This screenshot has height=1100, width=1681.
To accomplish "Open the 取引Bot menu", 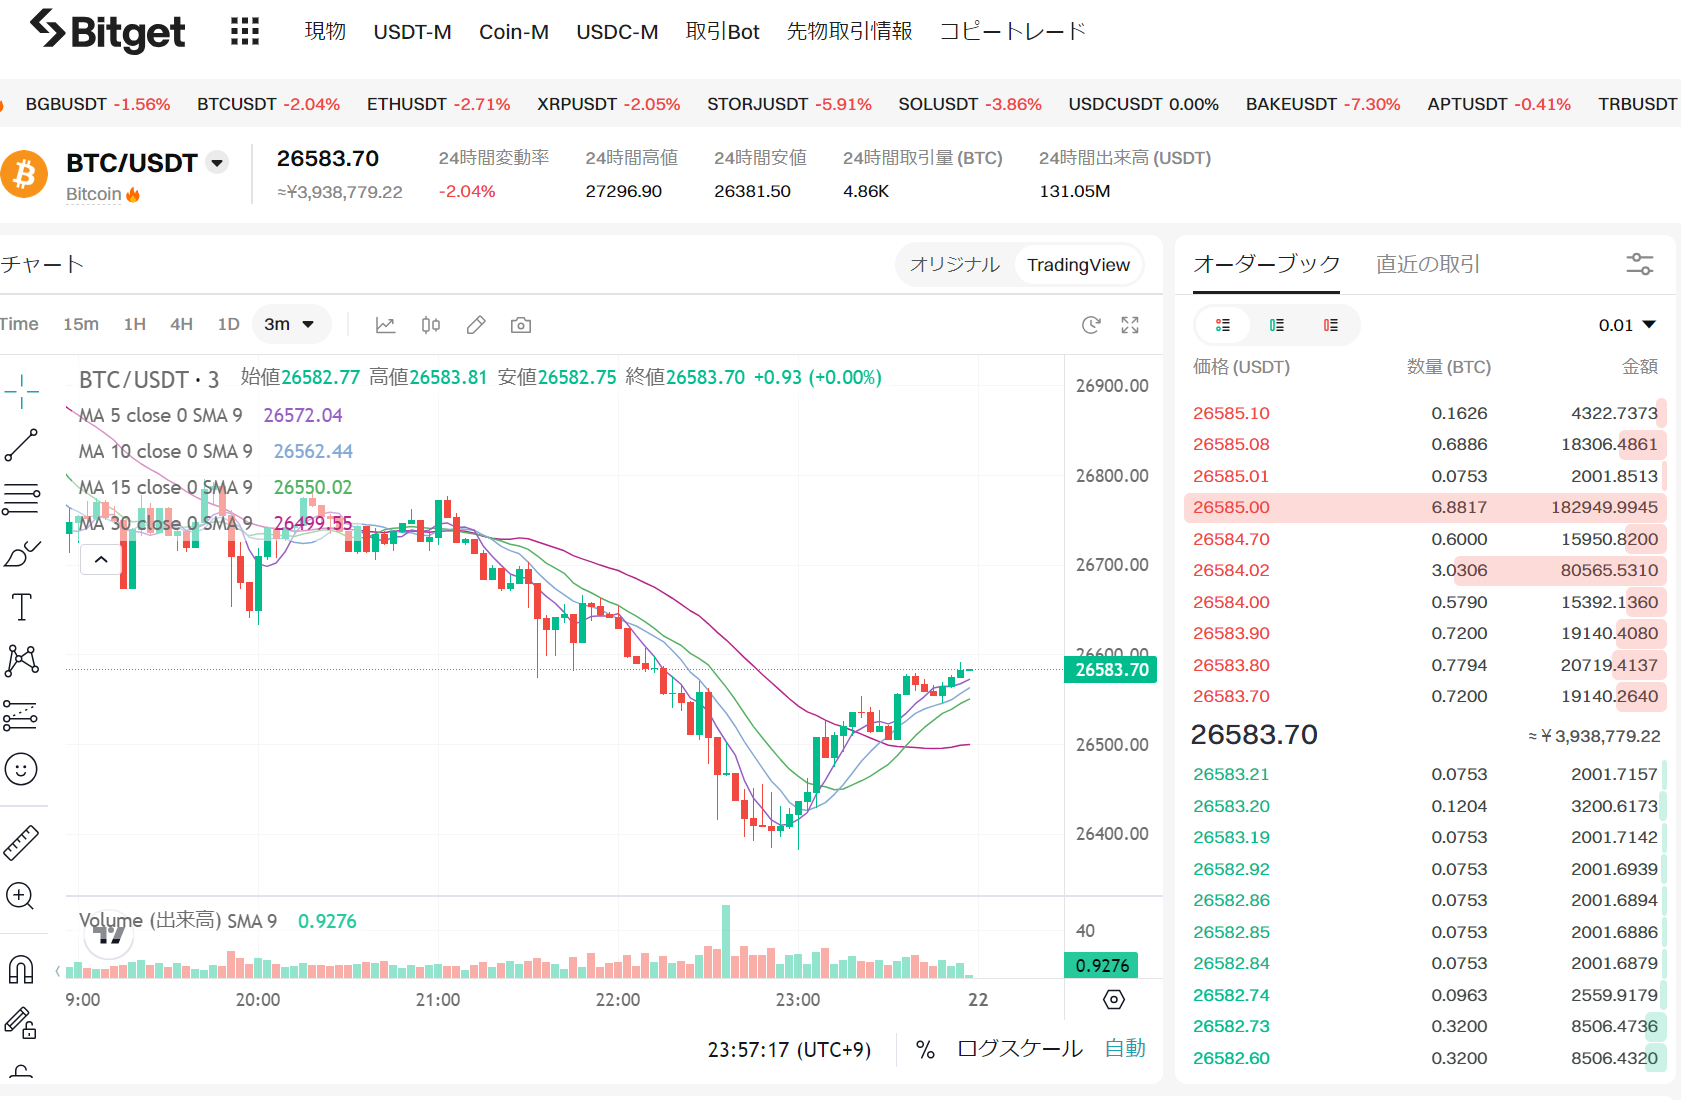I will (722, 32).
